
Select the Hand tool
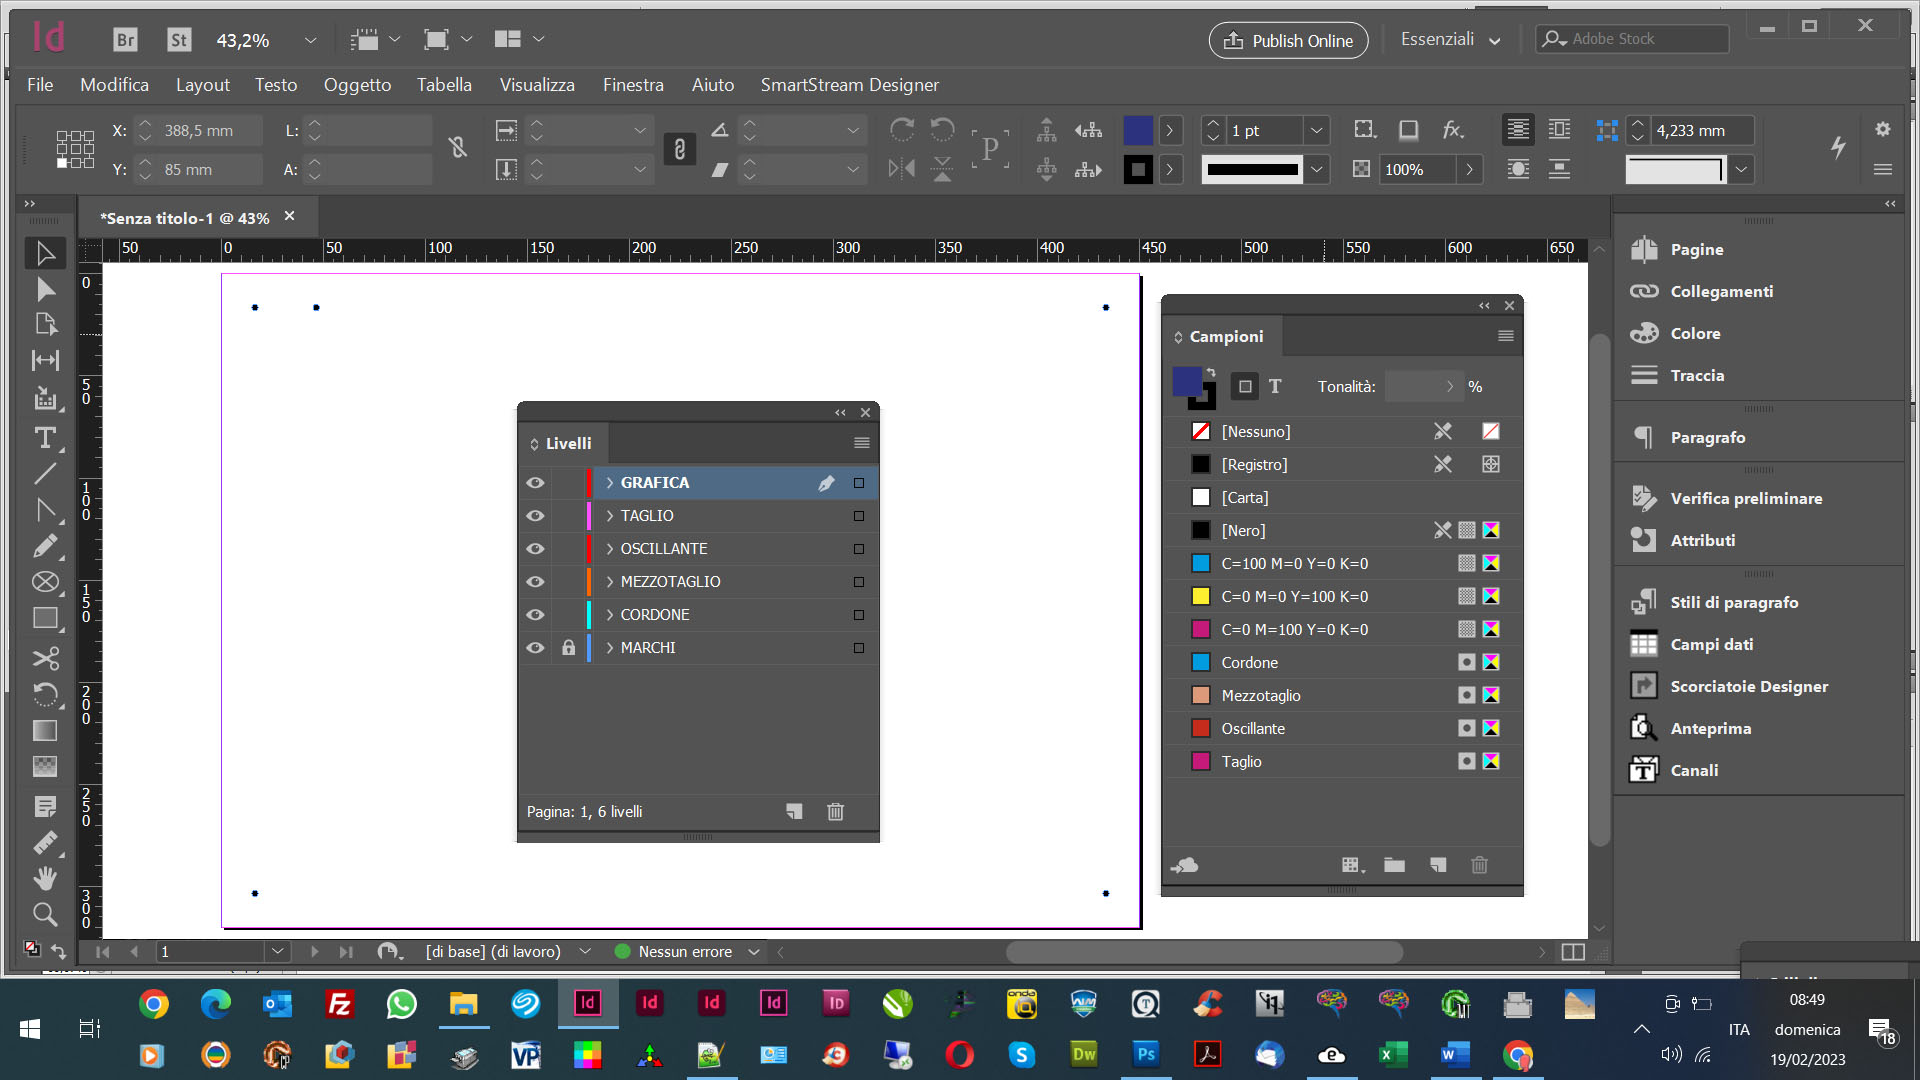click(45, 878)
